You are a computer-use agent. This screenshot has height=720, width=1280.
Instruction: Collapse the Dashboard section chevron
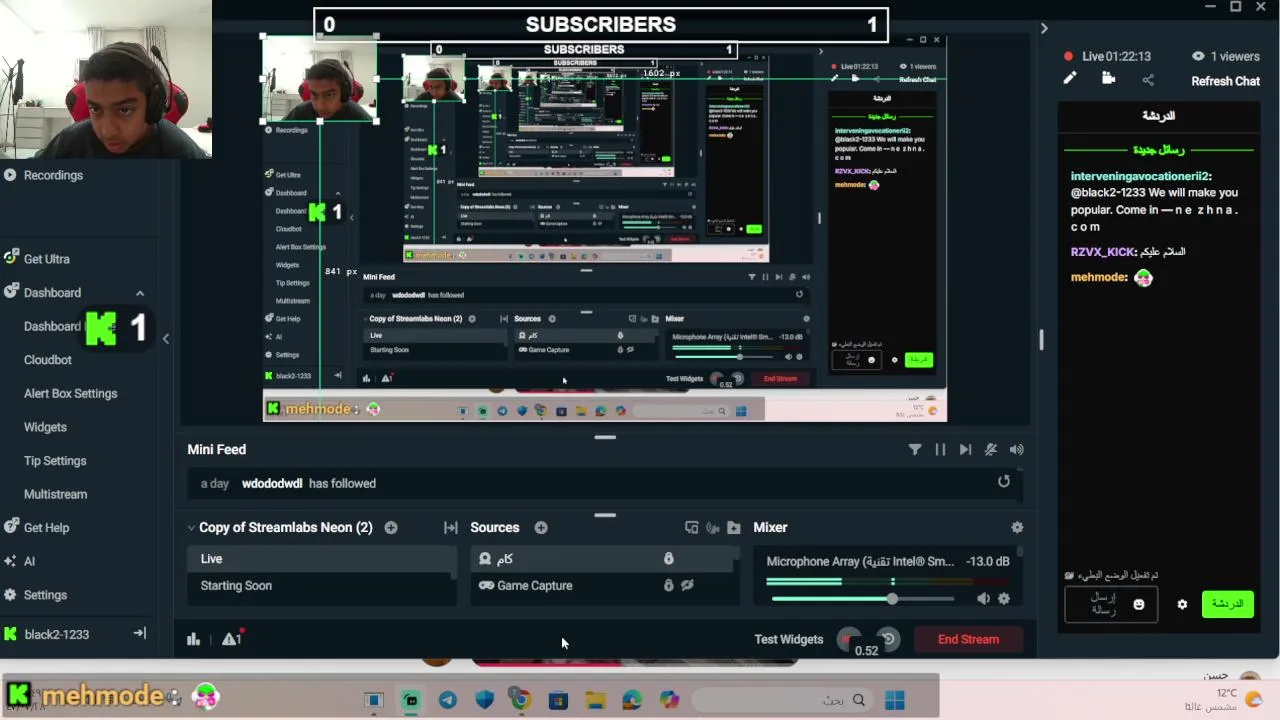(140, 293)
